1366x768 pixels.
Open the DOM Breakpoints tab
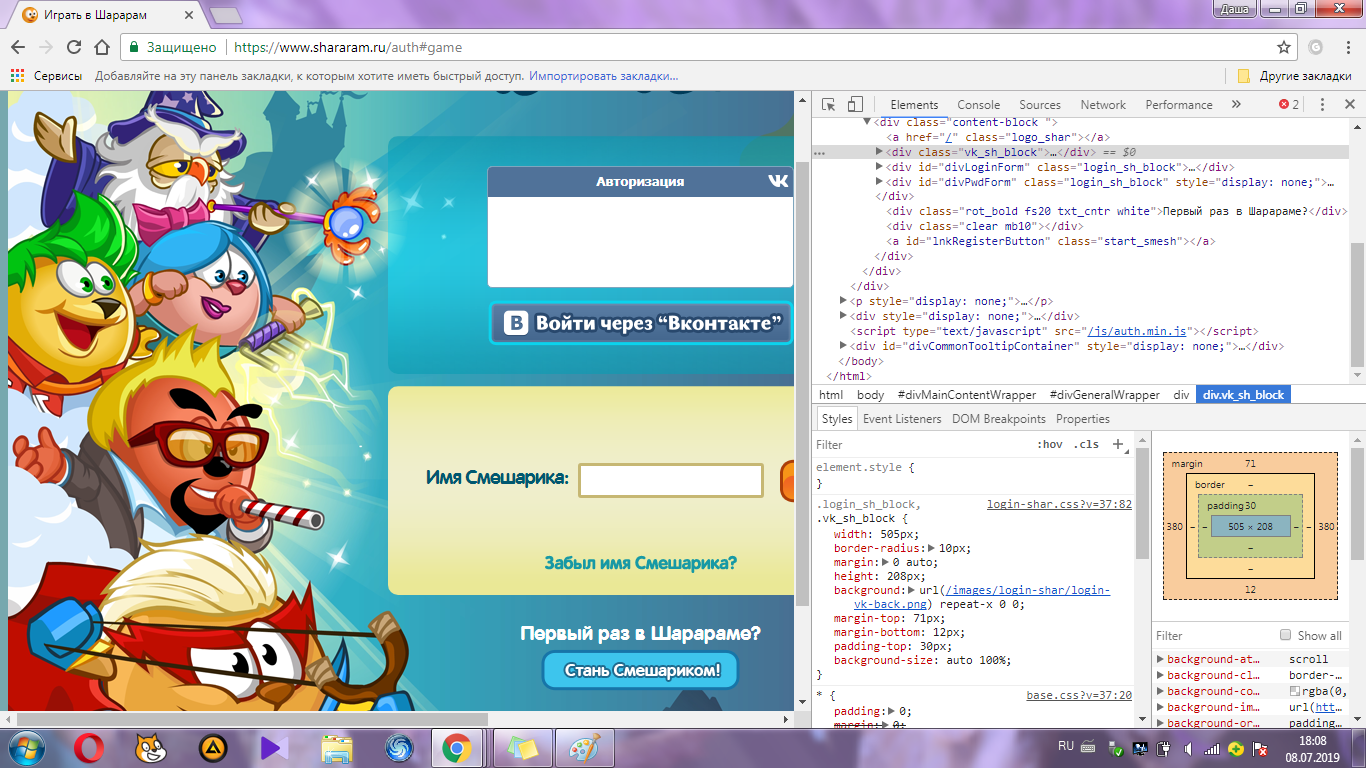pyautogui.click(x=999, y=419)
